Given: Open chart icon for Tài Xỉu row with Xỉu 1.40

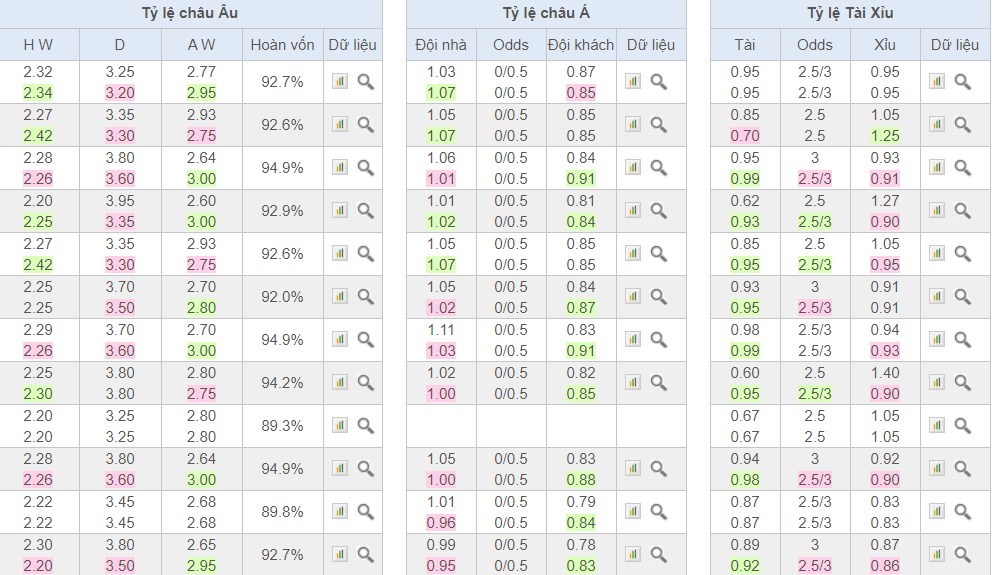Looking at the screenshot, I should [x=937, y=383].
